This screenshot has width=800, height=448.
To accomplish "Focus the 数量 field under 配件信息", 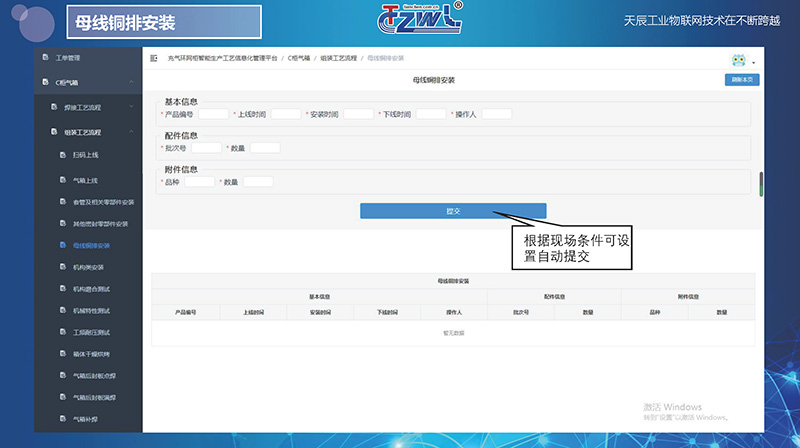I will point(265,148).
